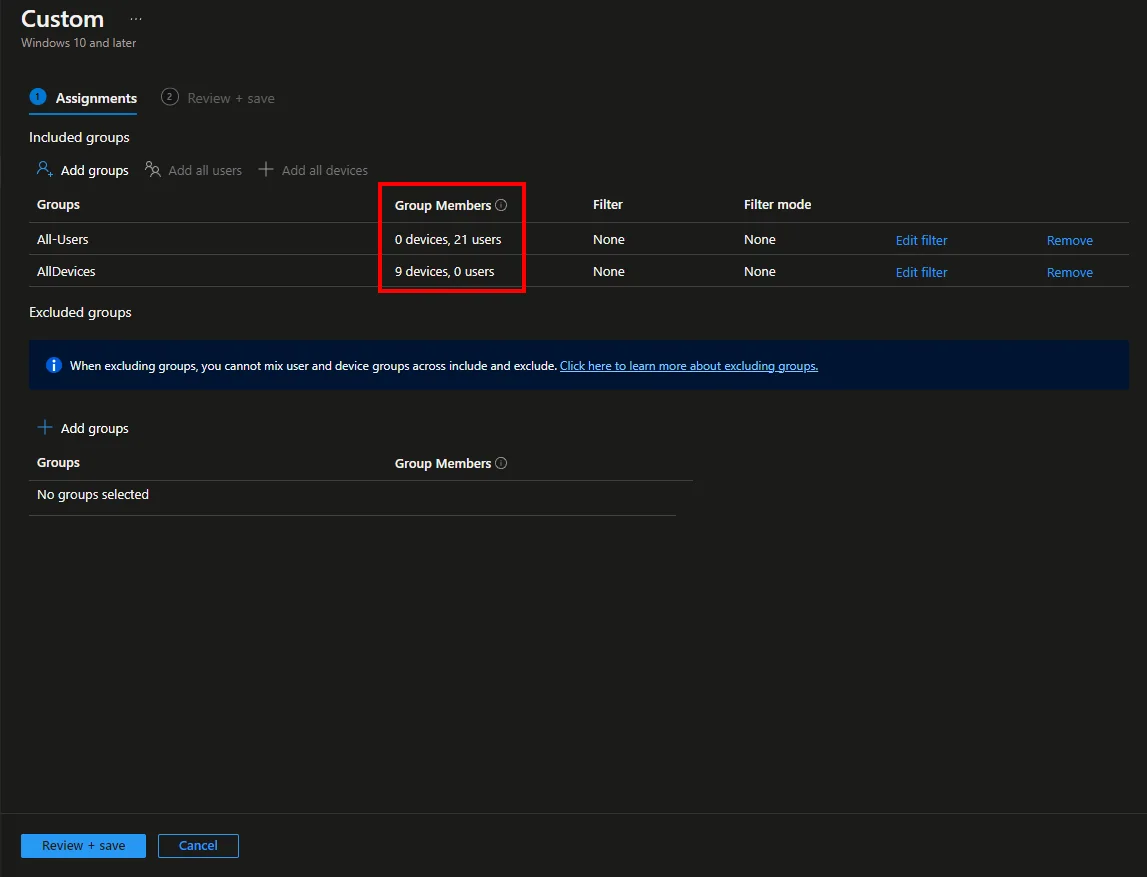1147x877 pixels.
Task: Click the Cancel button
Action: coord(198,846)
